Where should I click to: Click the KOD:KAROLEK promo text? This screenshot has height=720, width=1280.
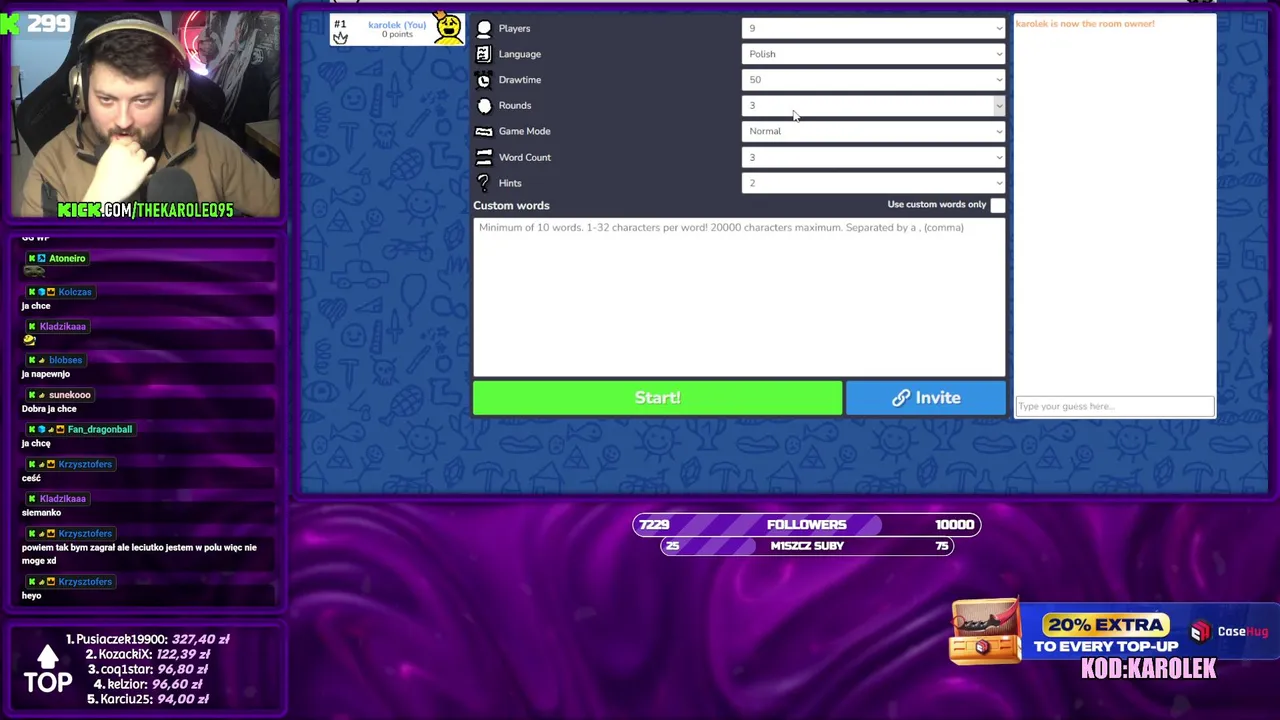pyautogui.click(x=1148, y=668)
